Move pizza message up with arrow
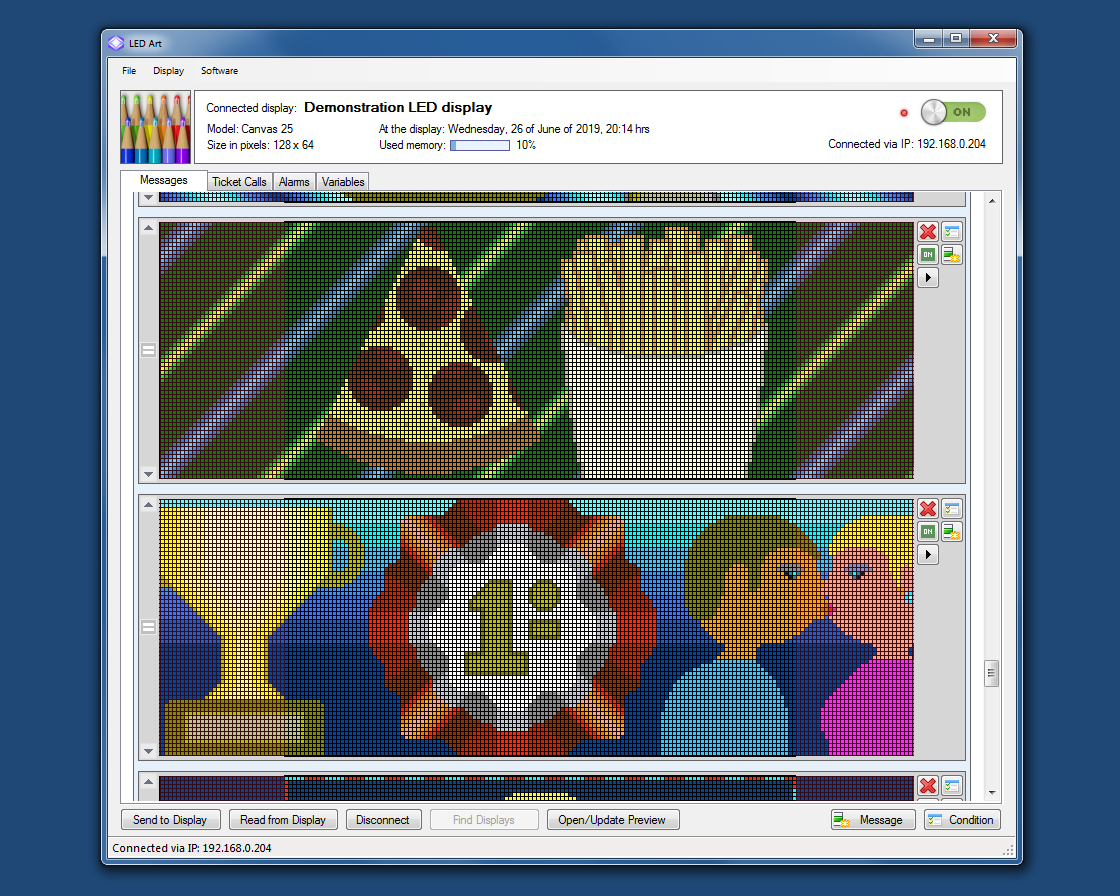Screen dimensions: 1120x896 (149, 228)
